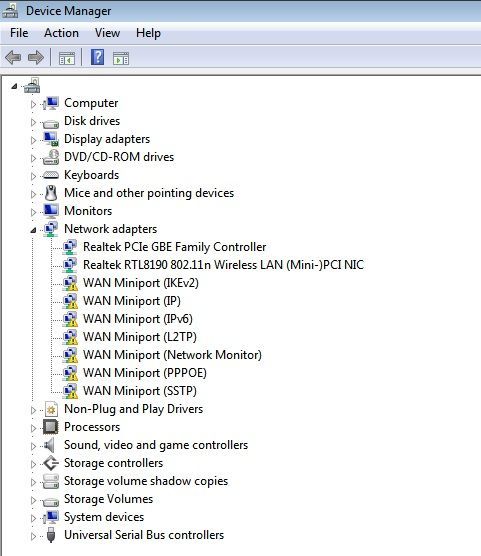Click the Display adapters icon
Viewport: 481px width, 556px height.
click(51, 139)
